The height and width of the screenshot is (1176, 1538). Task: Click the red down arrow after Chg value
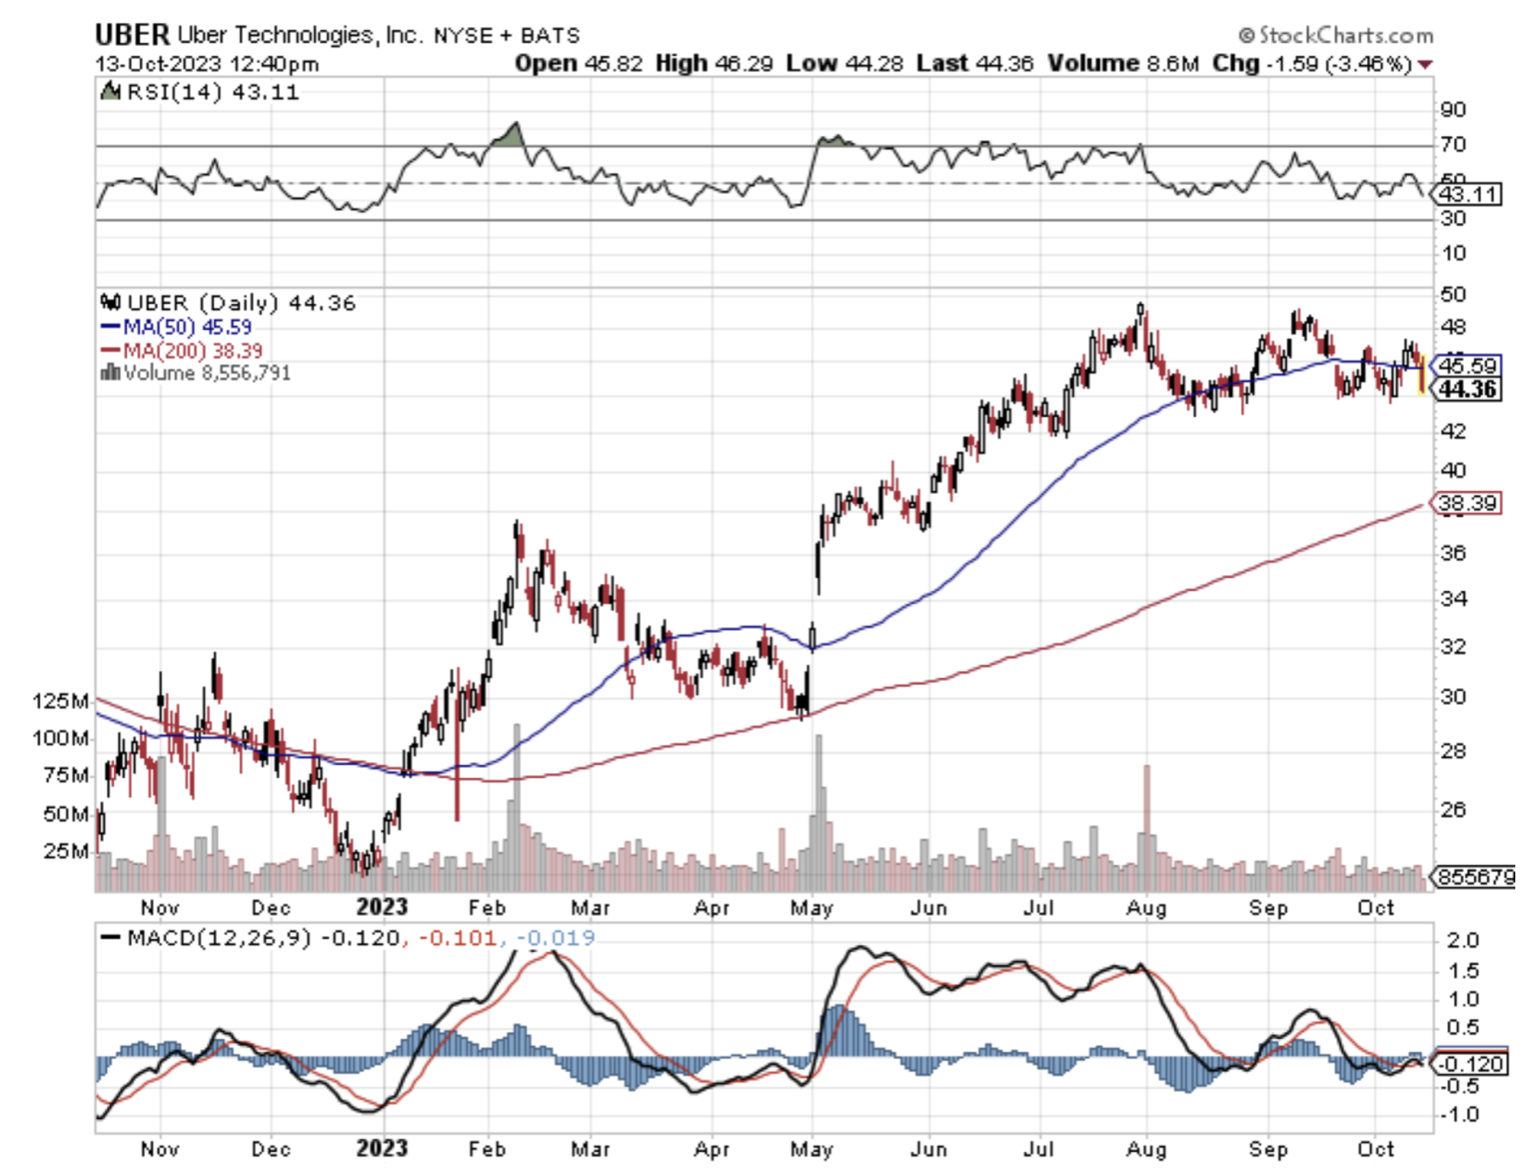1425,64
